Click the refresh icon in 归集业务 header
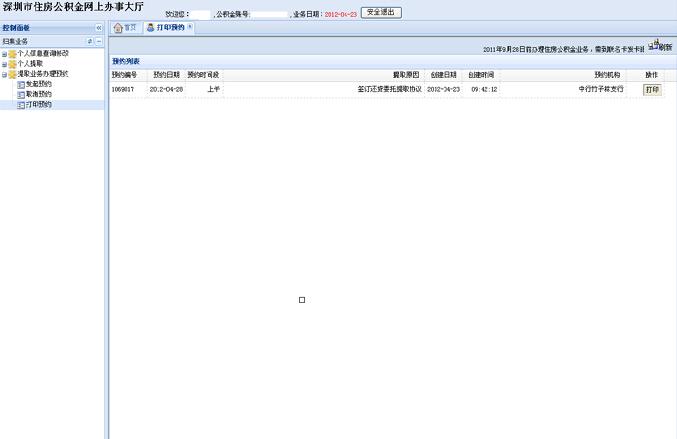 (90, 41)
